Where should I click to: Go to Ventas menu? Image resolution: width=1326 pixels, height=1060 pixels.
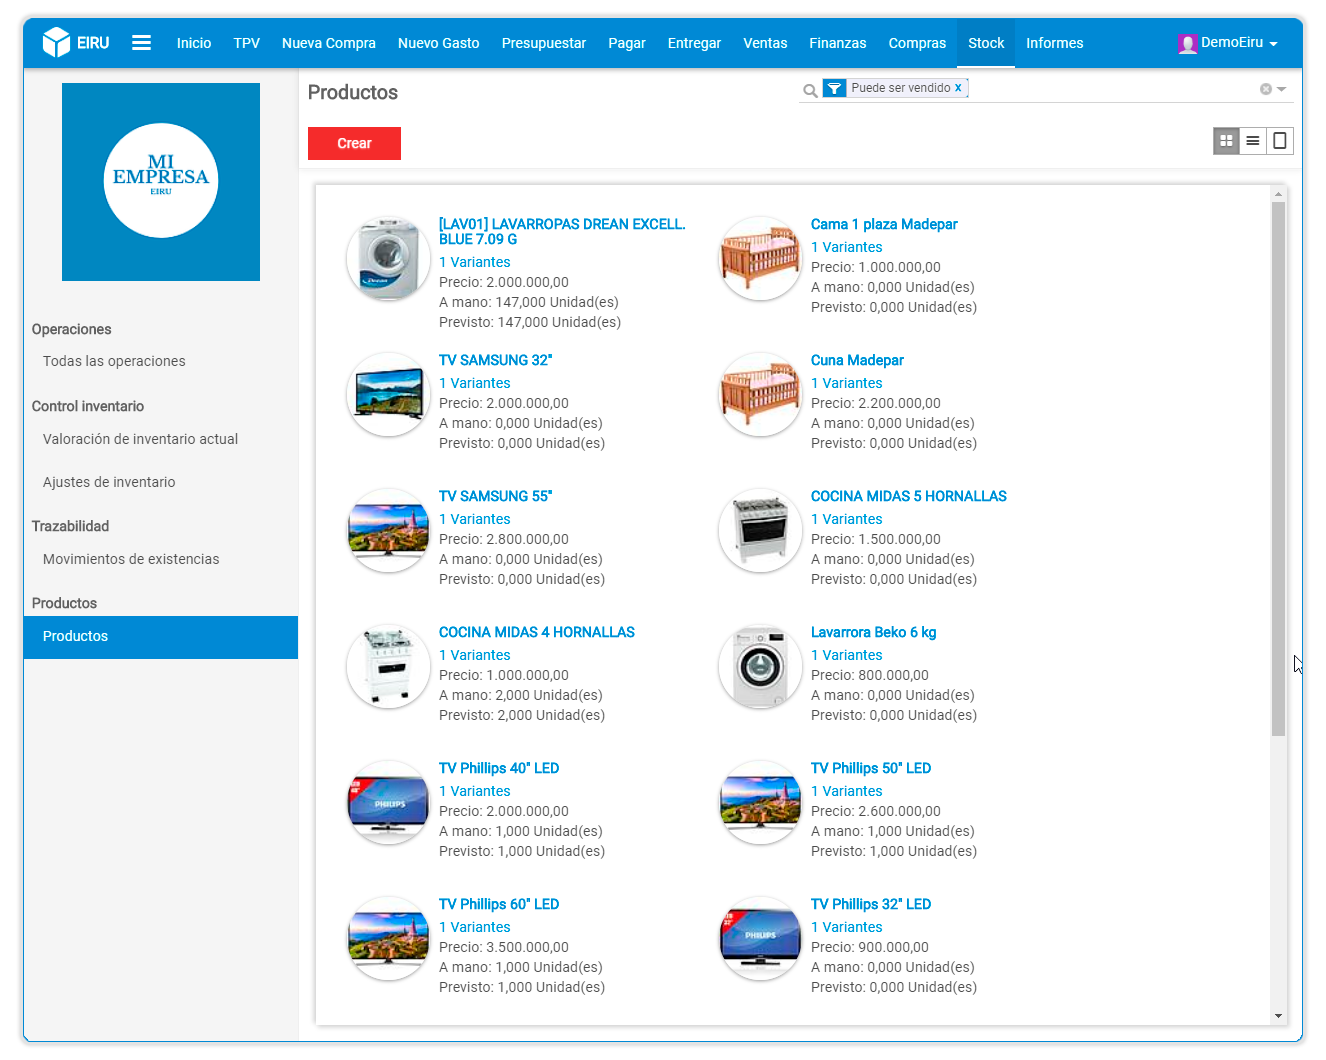point(765,43)
